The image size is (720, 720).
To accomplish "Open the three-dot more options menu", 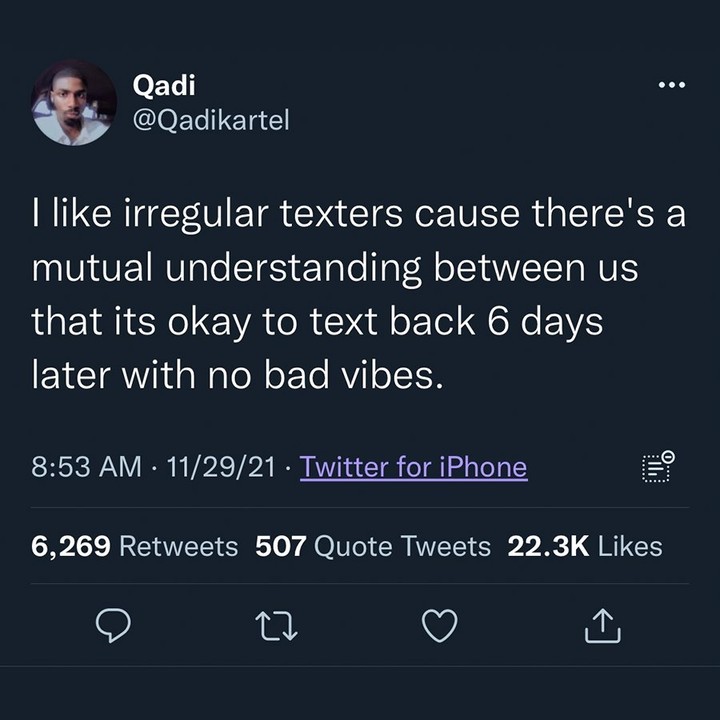I will click(x=671, y=85).
